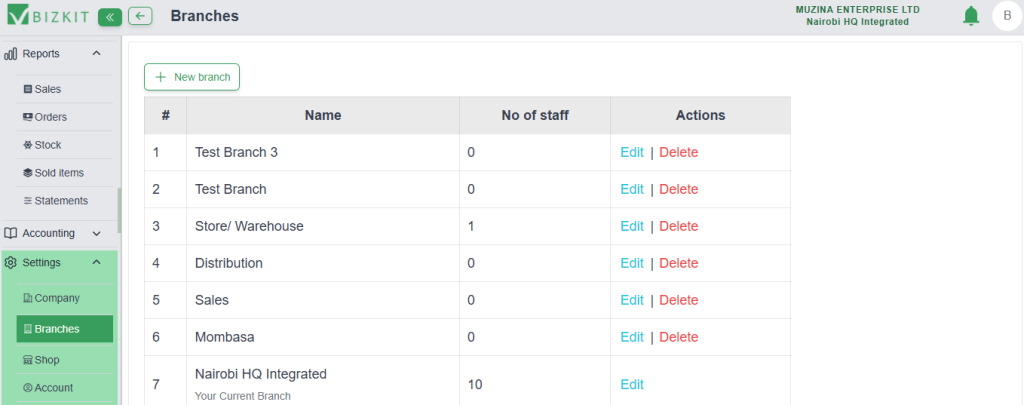Click the Actions column header

click(x=700, y=116)
